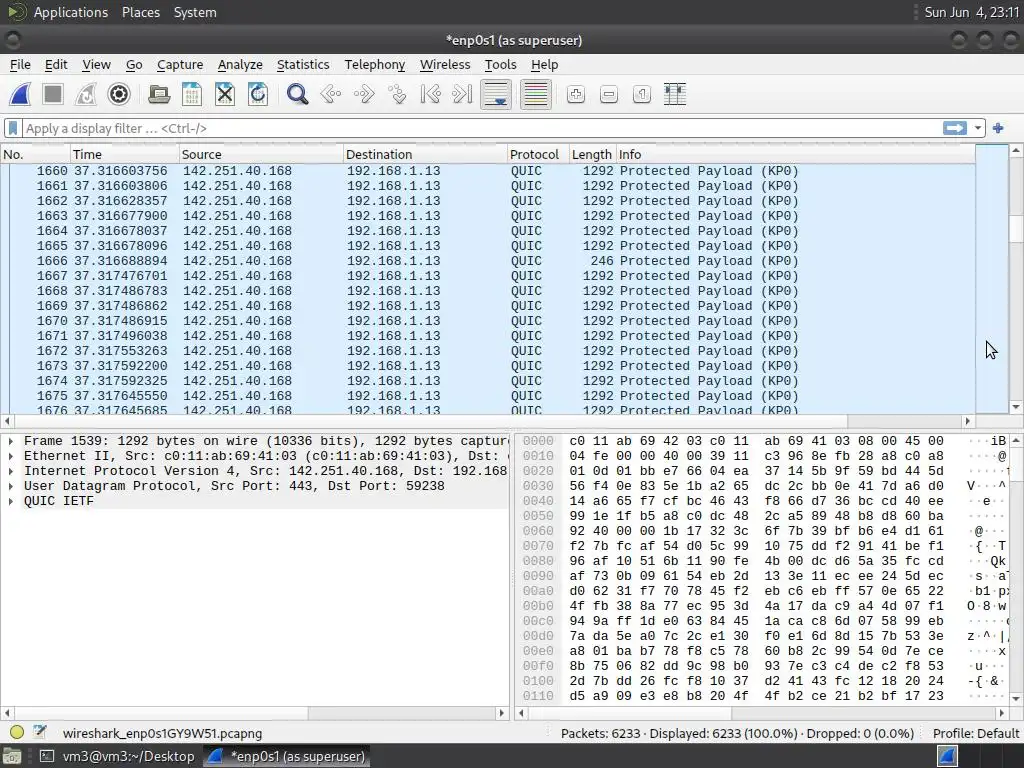Sort packets by Destination column header
The width and height of the screenshot is (1024, 768).
[x=424, y=154]
